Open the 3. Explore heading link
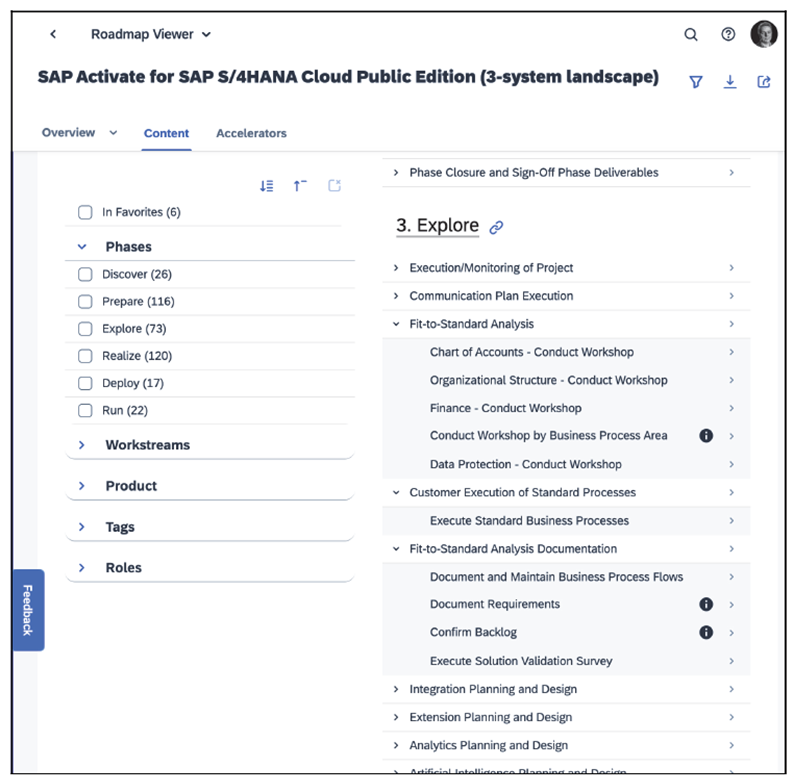Screen dimensions: 798x784 pos(438,226)
